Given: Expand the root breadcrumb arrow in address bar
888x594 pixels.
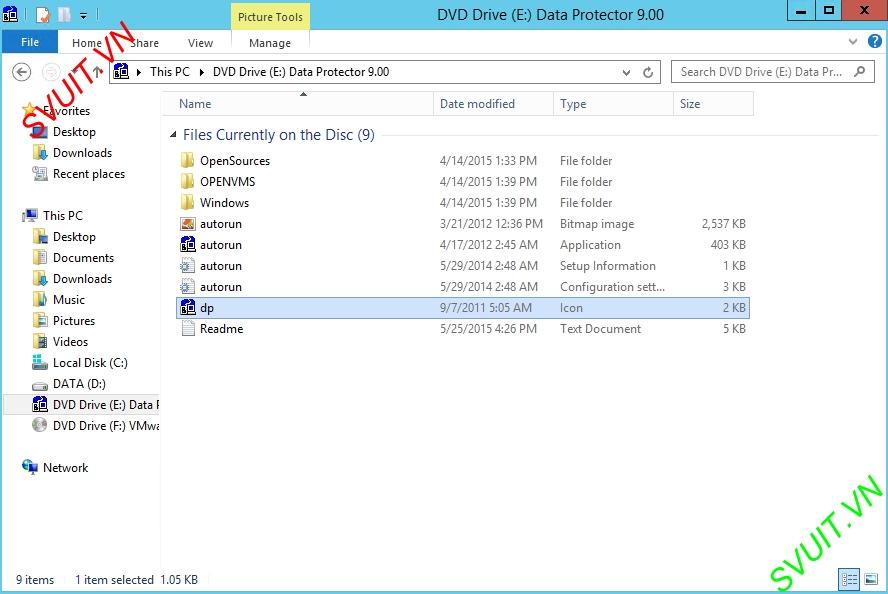Looking at the screenshot, I should 139,72.
